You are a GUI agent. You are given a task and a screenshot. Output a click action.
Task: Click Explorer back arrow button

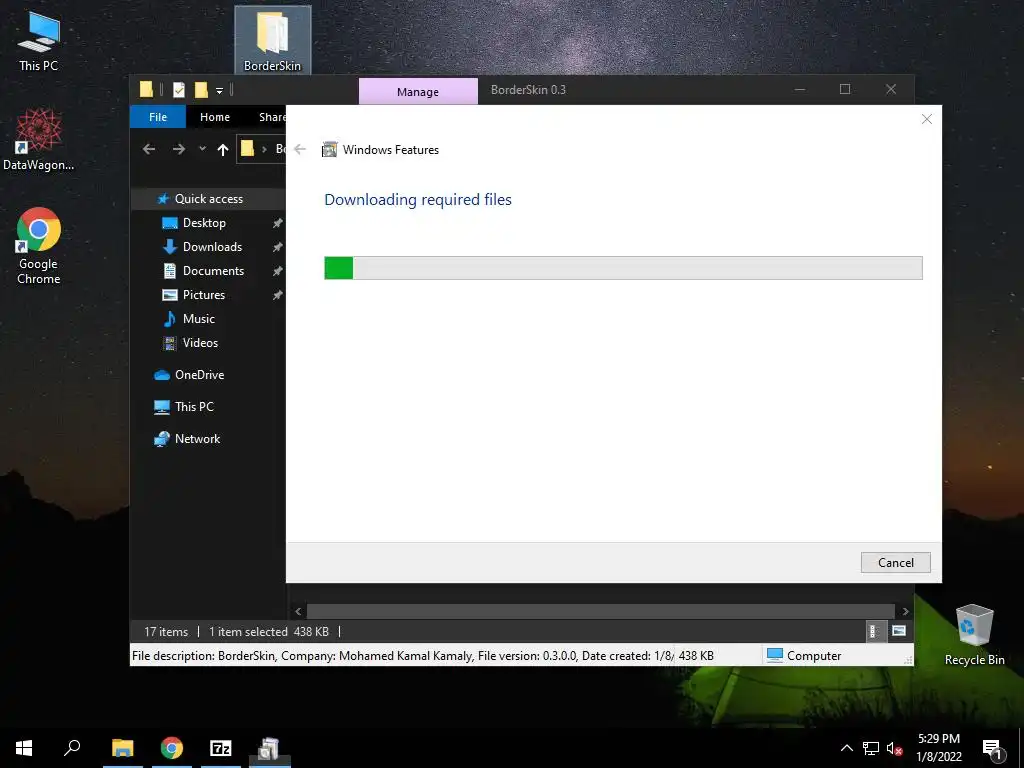point(149,150)
